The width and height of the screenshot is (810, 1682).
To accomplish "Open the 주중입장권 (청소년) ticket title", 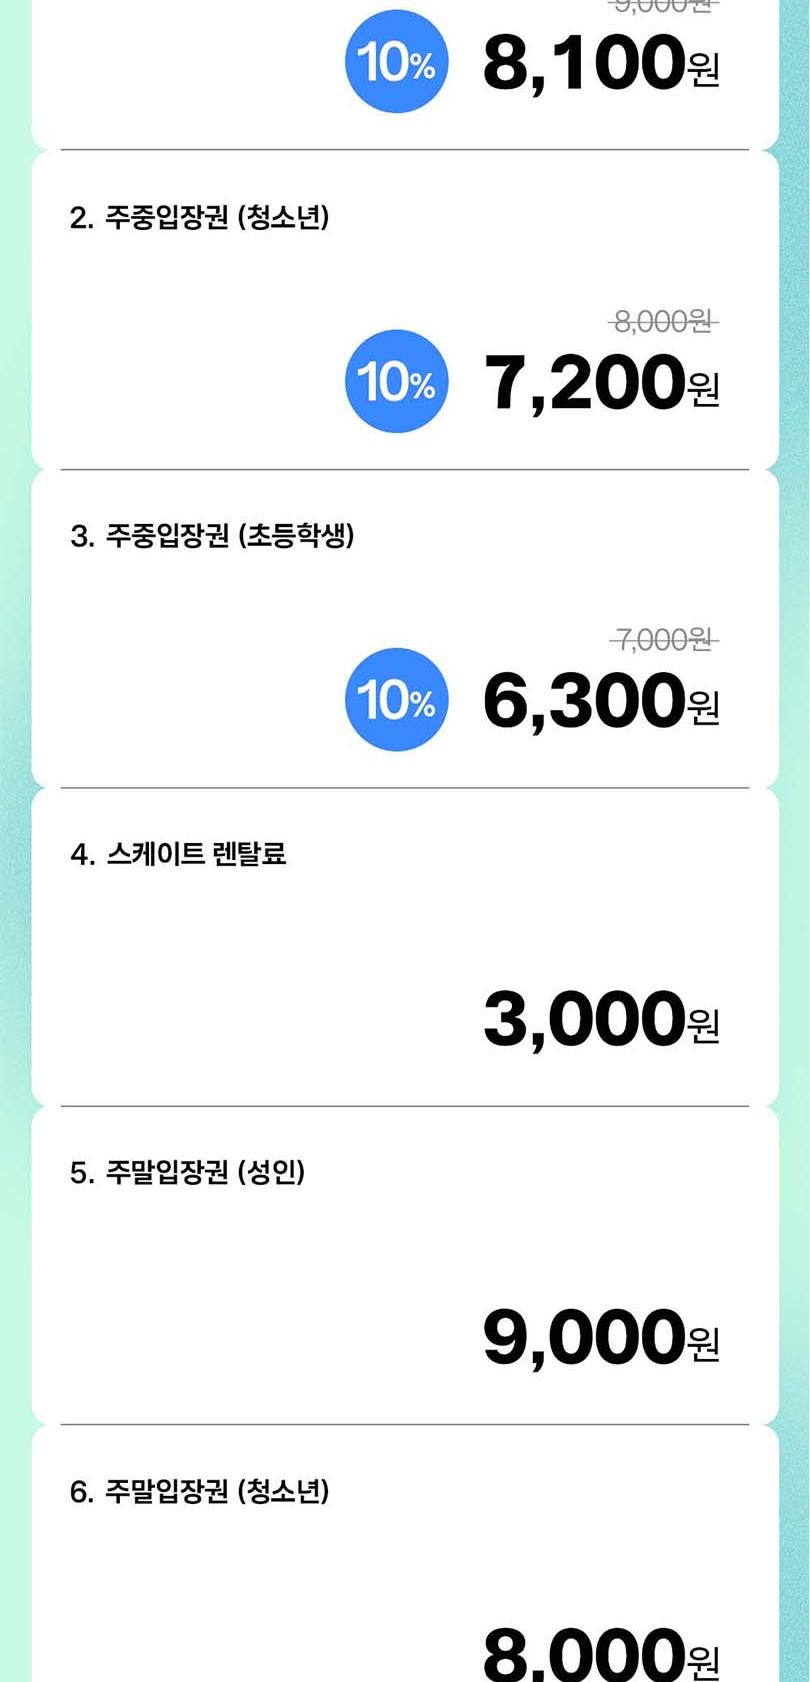I will [x=200, y=217].
